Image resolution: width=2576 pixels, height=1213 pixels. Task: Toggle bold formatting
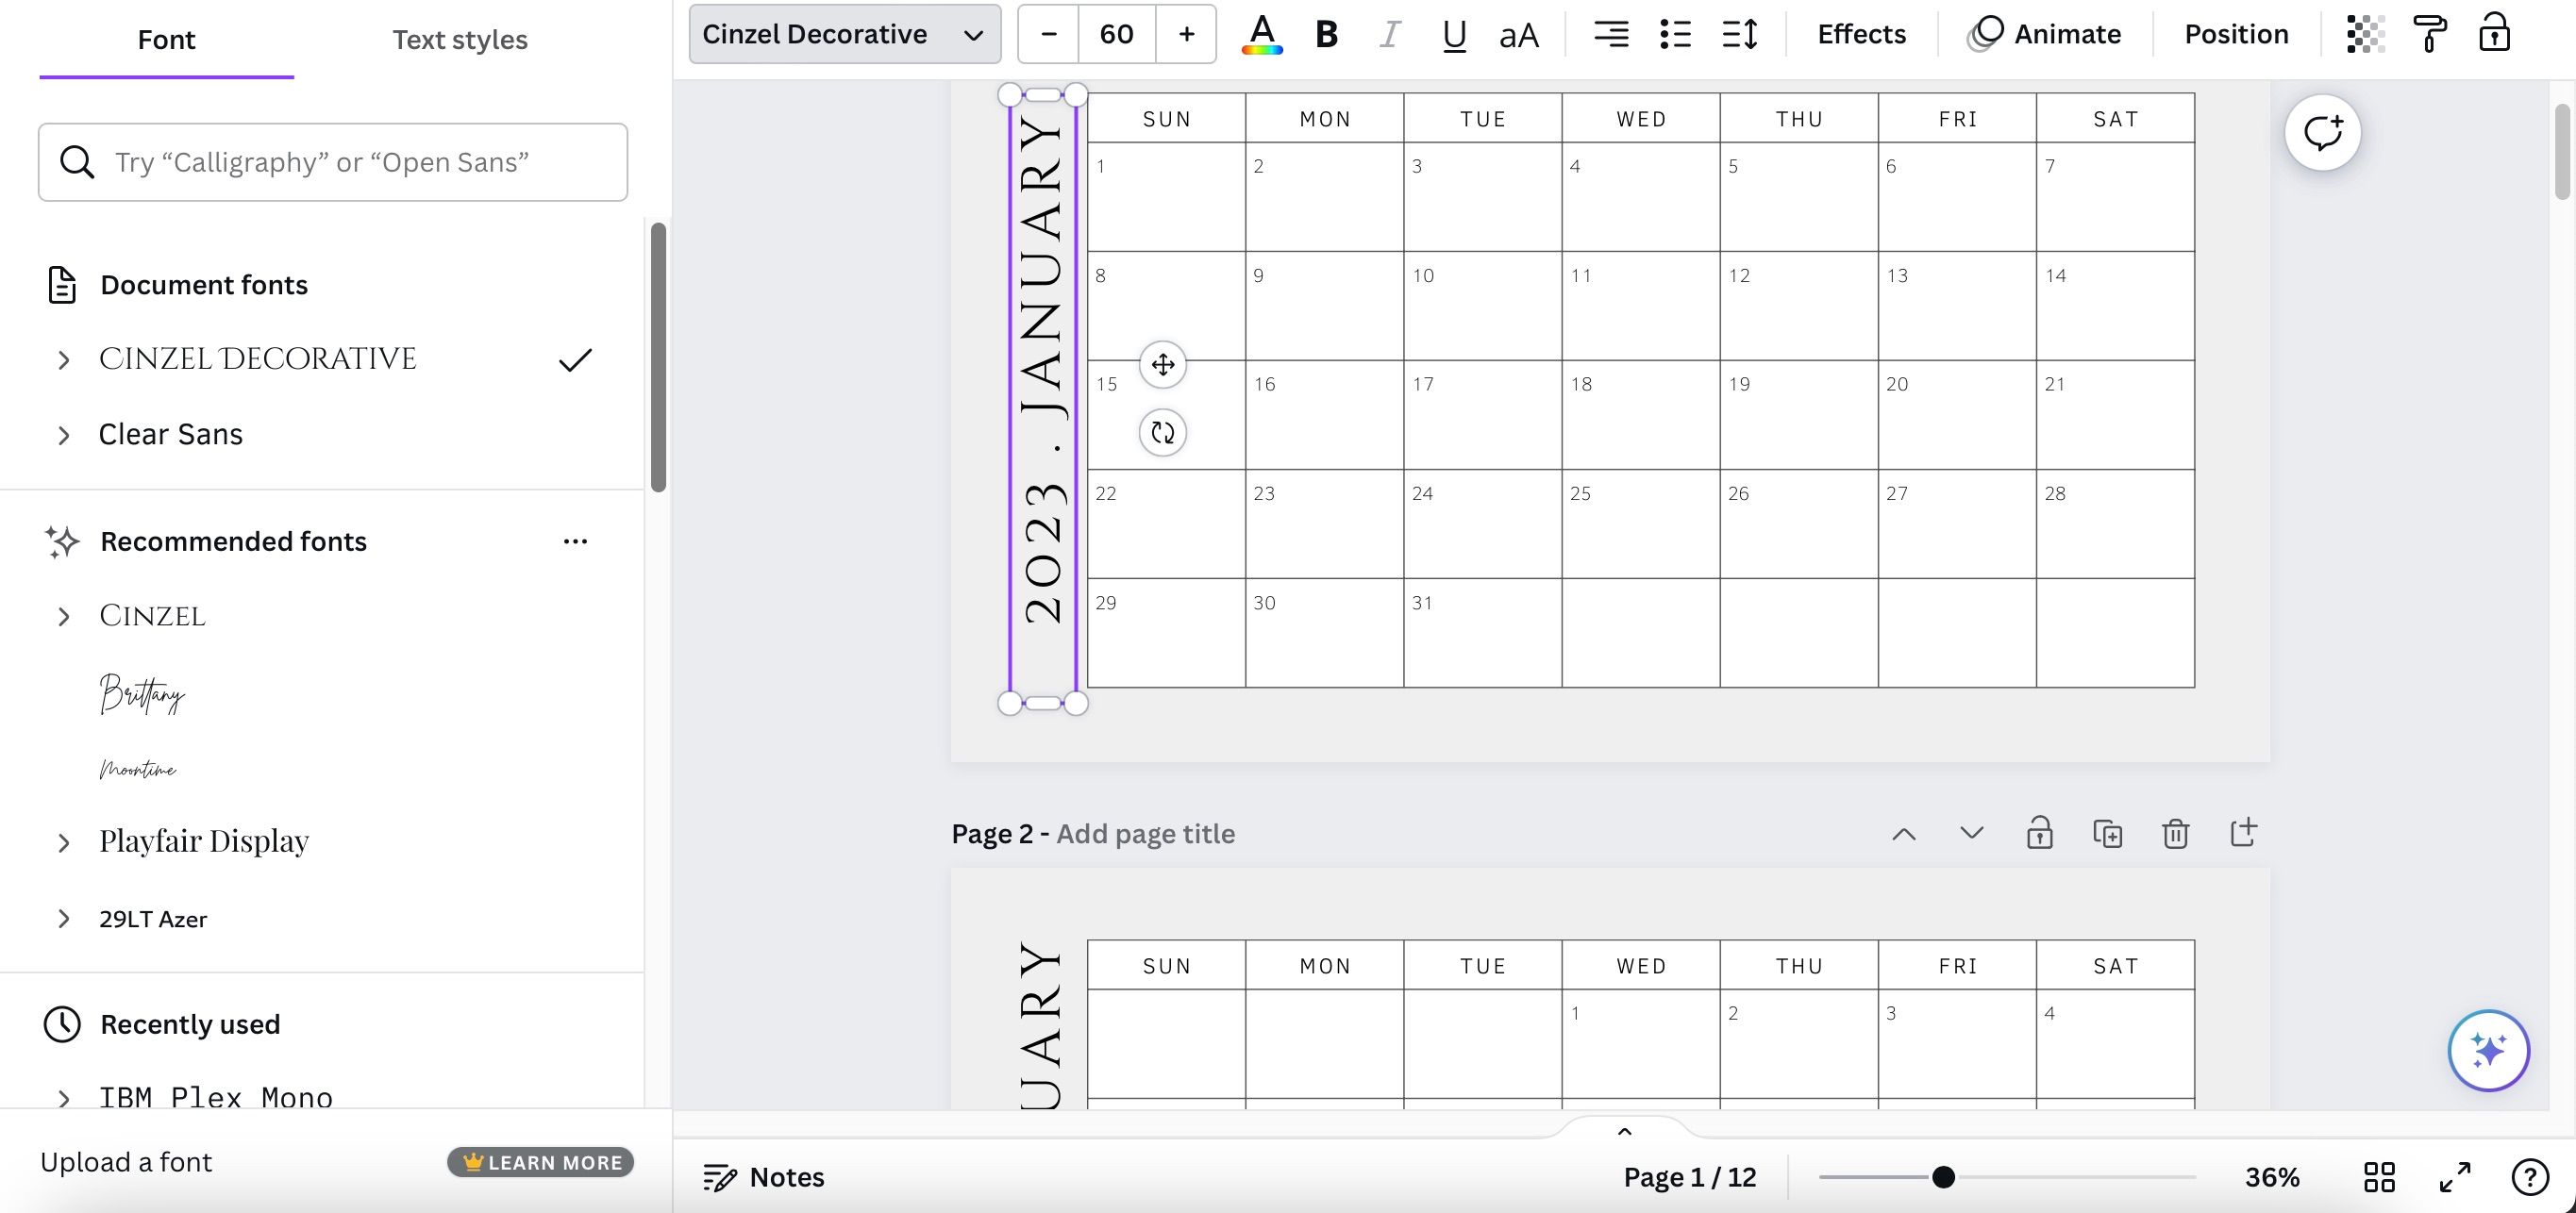(x=1326, y=35)
